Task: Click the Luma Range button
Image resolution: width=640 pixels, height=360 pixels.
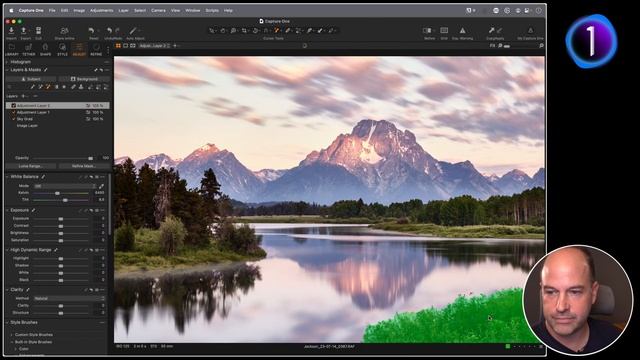Action: [x=31, y=166]
